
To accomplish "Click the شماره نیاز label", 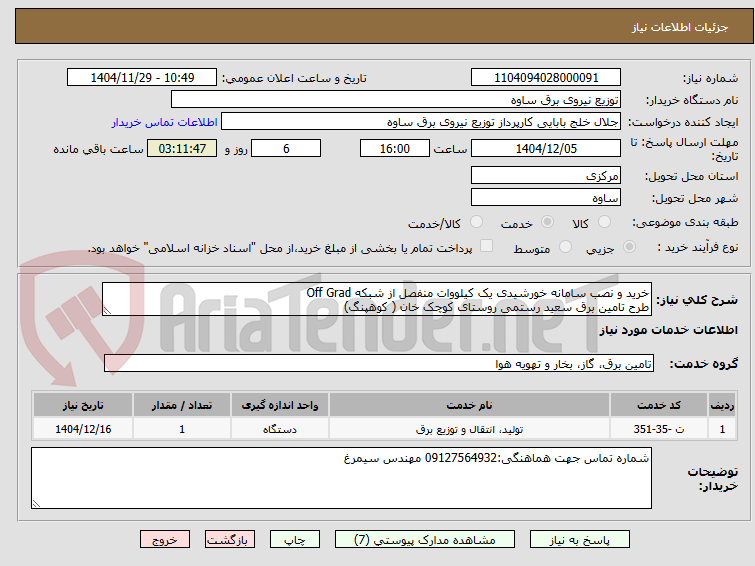I will tap(711, 79).
